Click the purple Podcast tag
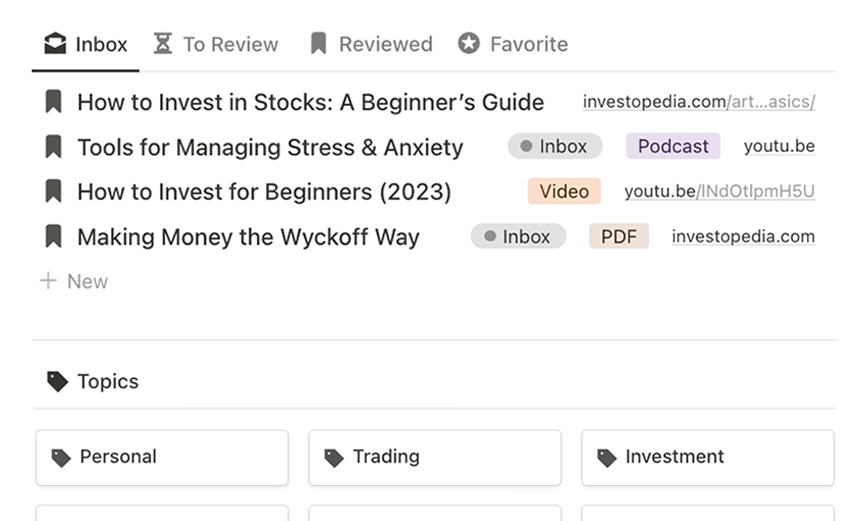 (x=672, y=147)
